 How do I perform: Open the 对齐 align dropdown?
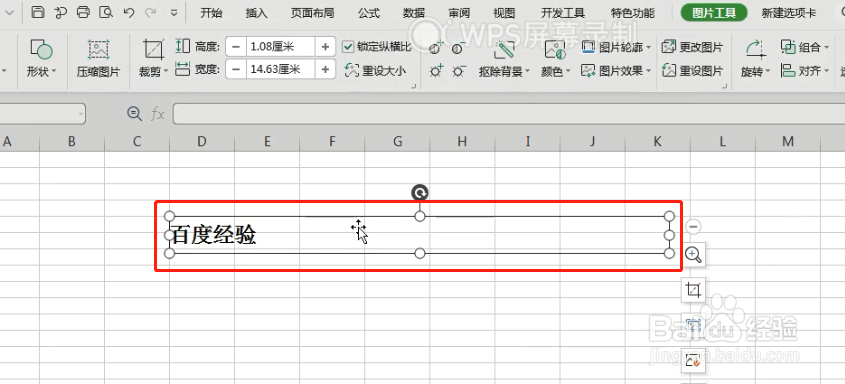click(805, 70)
